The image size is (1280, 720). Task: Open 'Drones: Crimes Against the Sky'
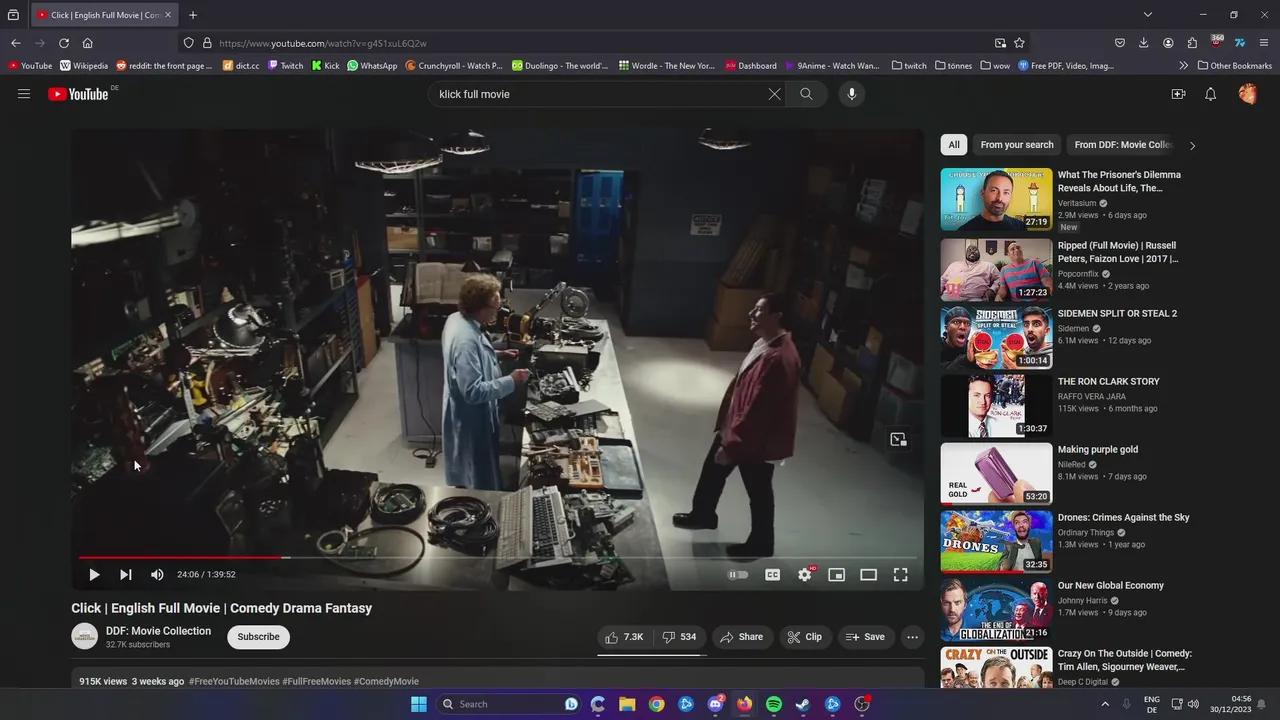(1124, 518)
